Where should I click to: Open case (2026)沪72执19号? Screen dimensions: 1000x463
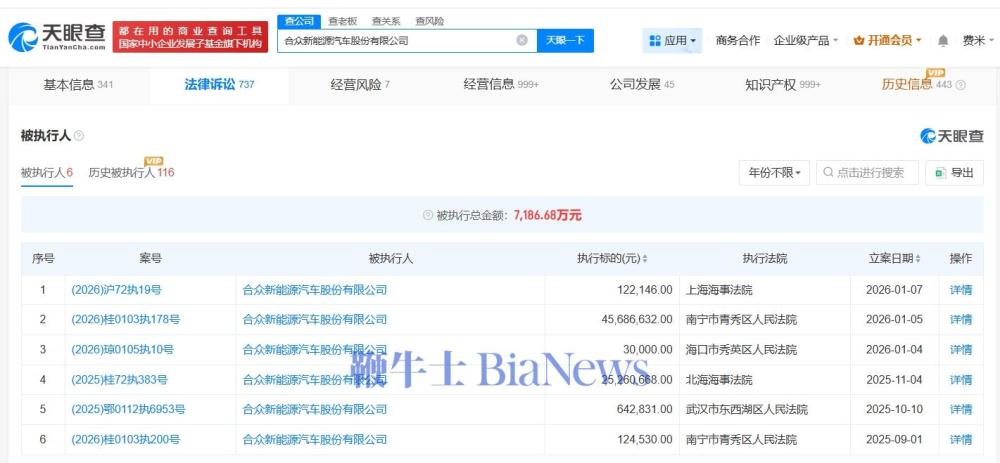tap(116, 290)
